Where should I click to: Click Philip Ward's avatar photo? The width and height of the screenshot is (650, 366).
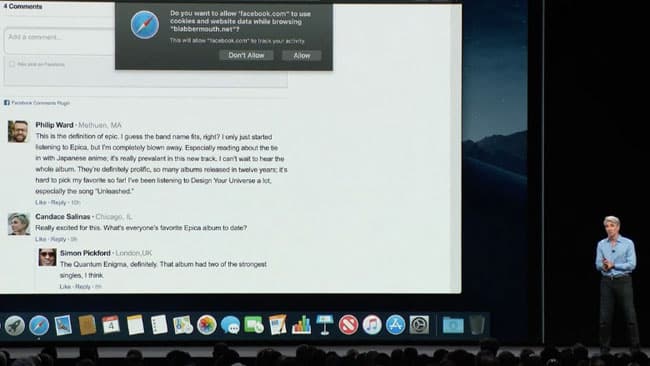(18, 132)
